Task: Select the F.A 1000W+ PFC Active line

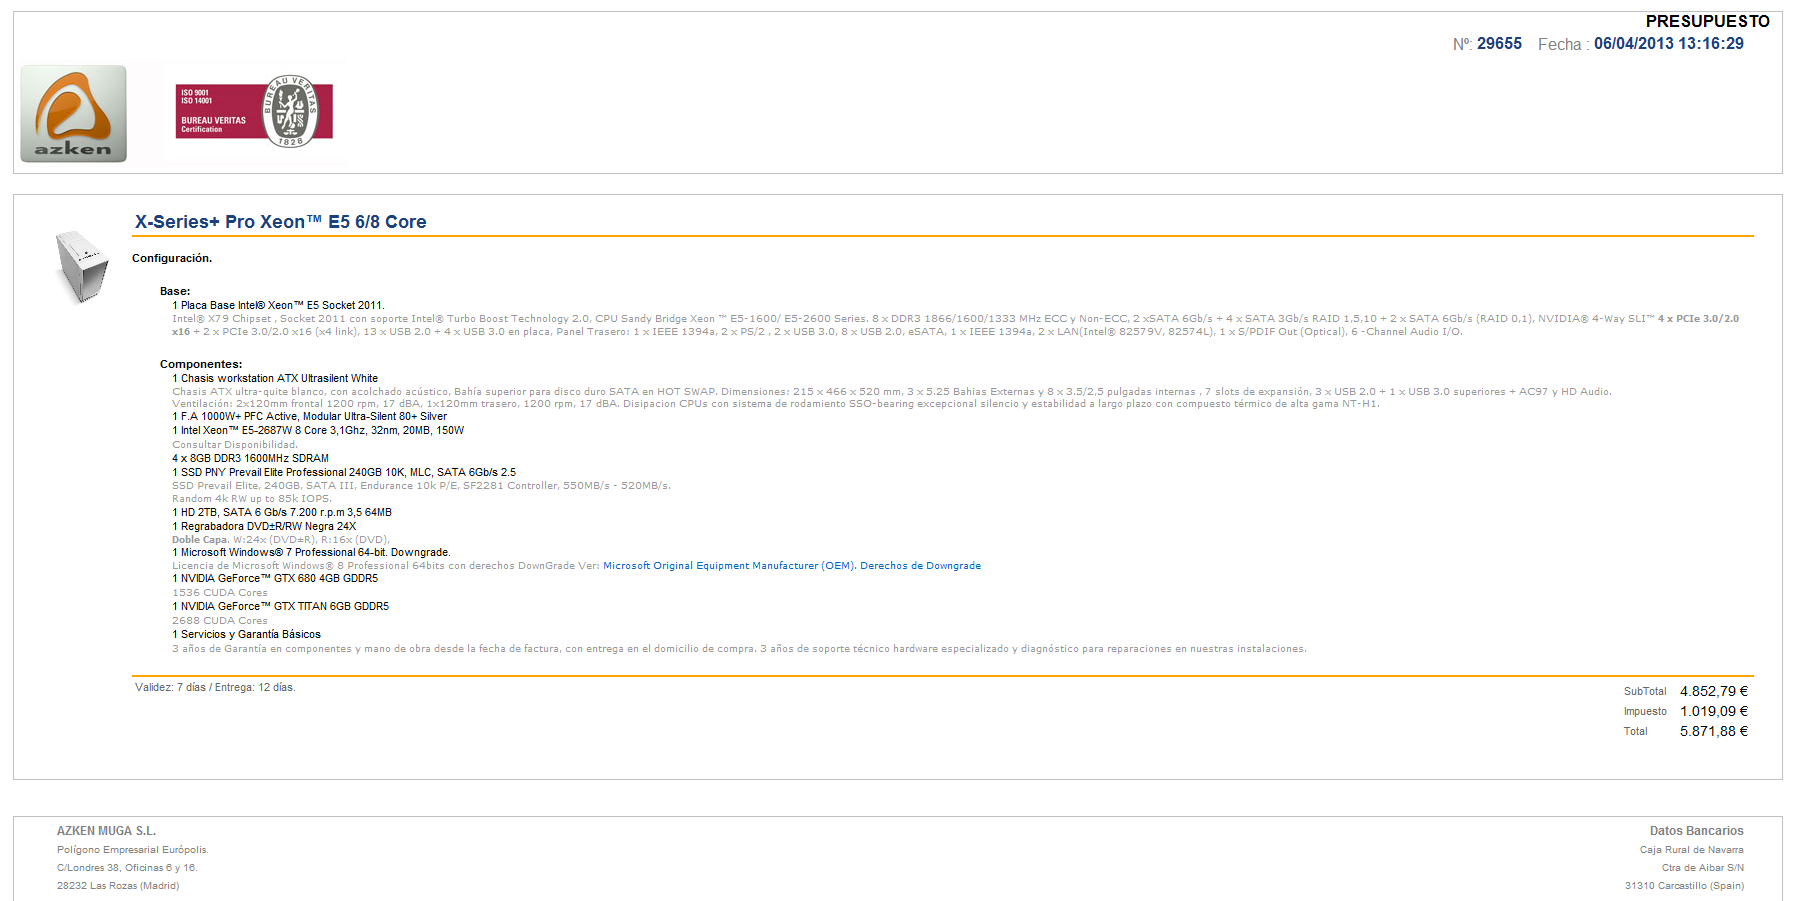Action: 310,417
